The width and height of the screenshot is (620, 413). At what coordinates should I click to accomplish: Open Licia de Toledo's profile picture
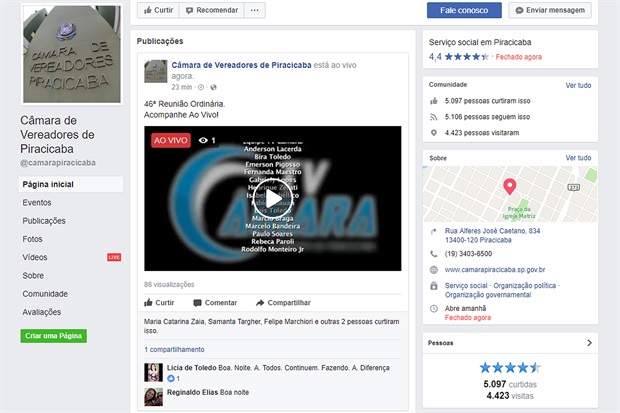click(153, 372)
